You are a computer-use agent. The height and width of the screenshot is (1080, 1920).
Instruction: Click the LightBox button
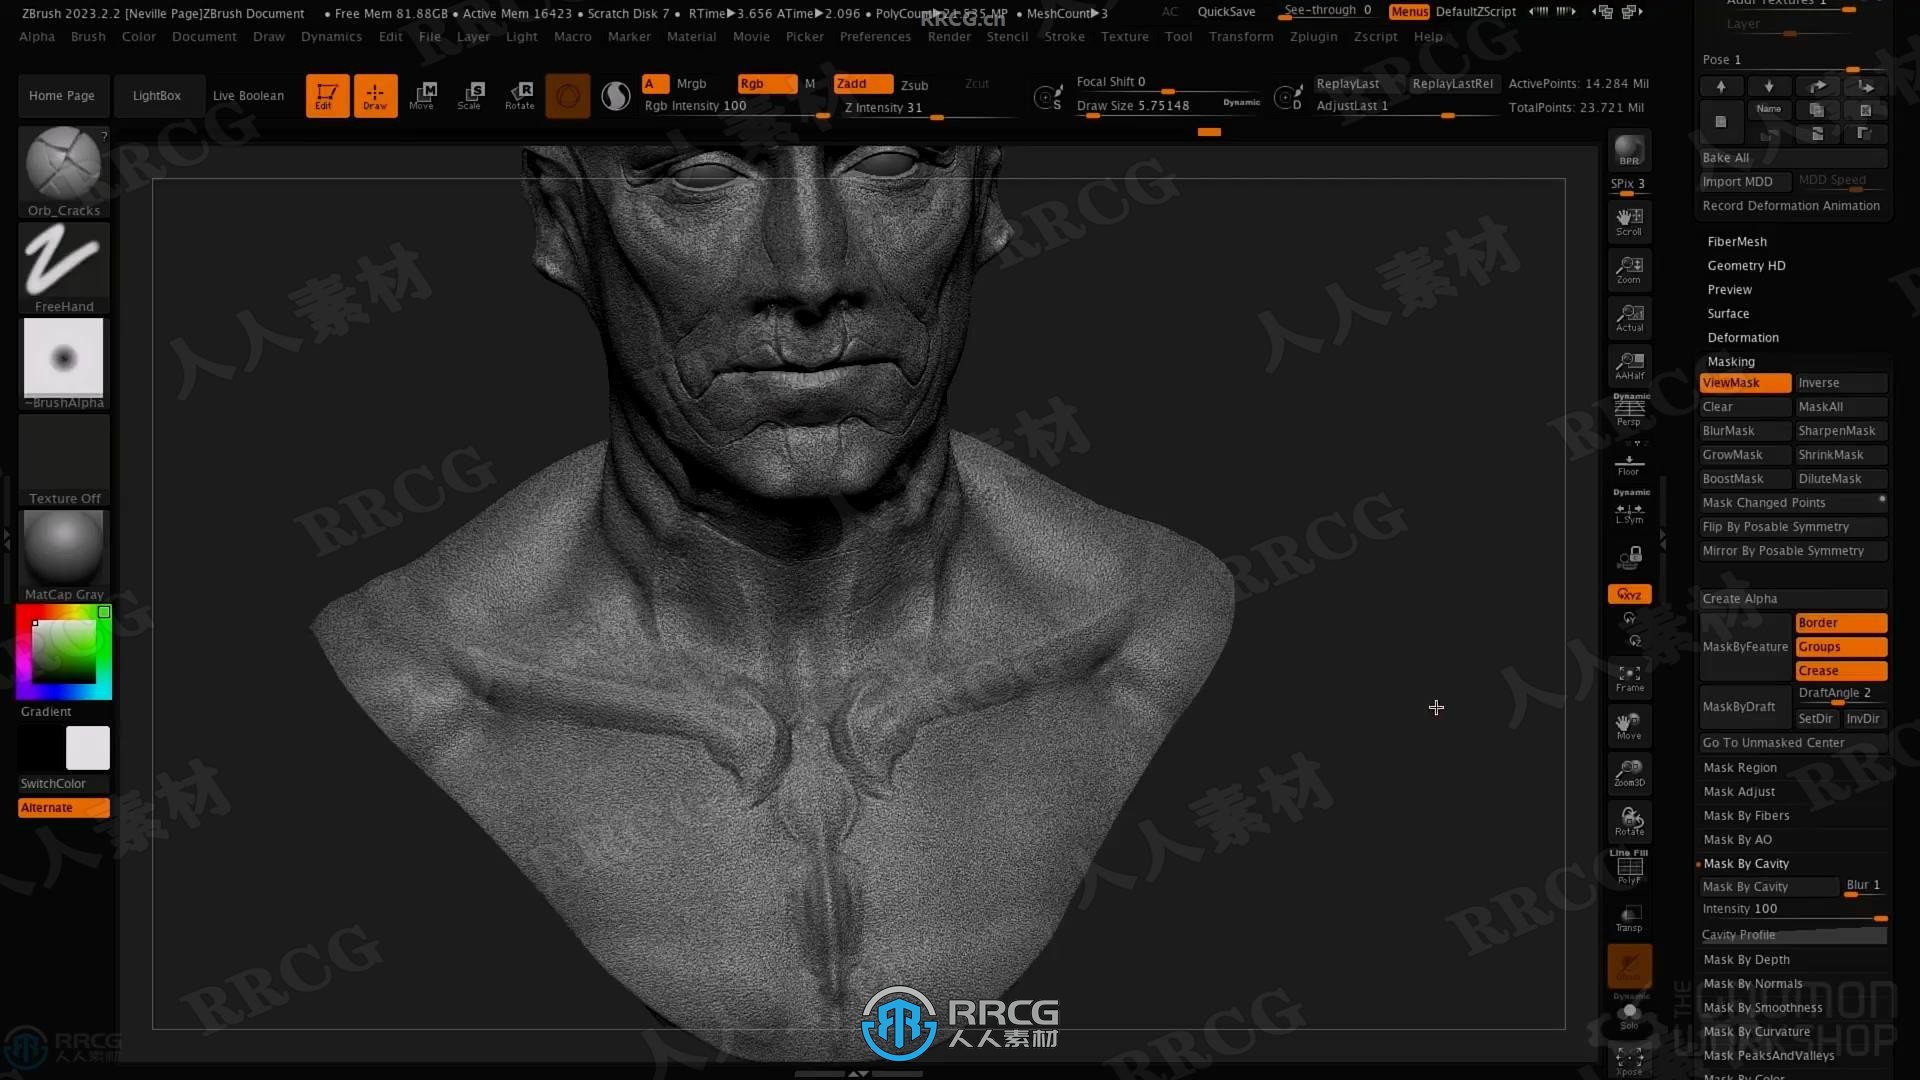[157, 96]
